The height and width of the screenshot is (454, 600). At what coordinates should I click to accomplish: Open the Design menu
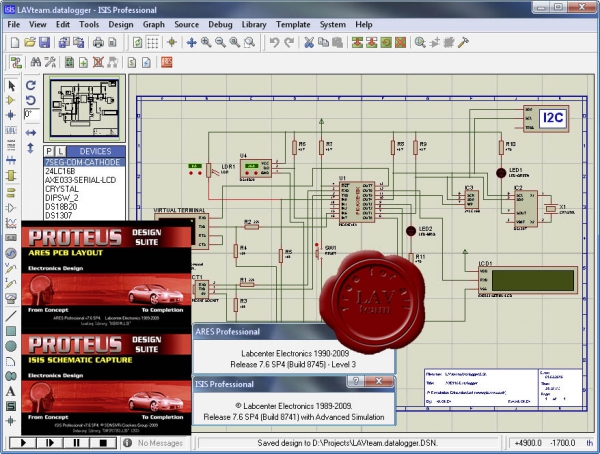(x=121, y=24)
